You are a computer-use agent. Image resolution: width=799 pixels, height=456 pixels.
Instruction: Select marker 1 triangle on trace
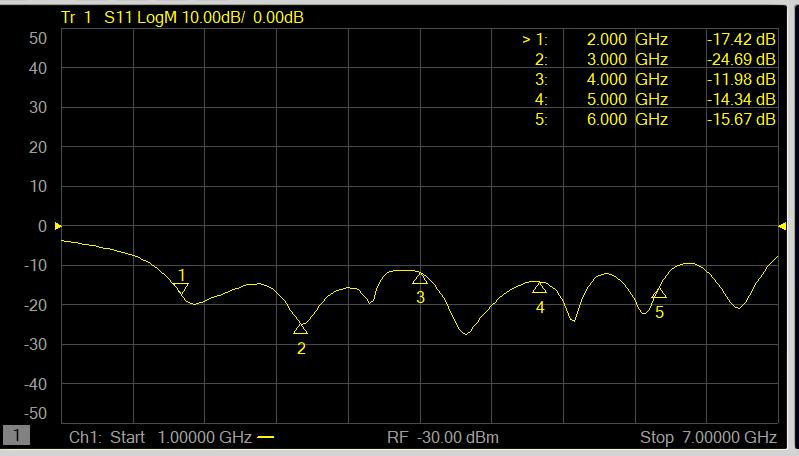(181, 289)
